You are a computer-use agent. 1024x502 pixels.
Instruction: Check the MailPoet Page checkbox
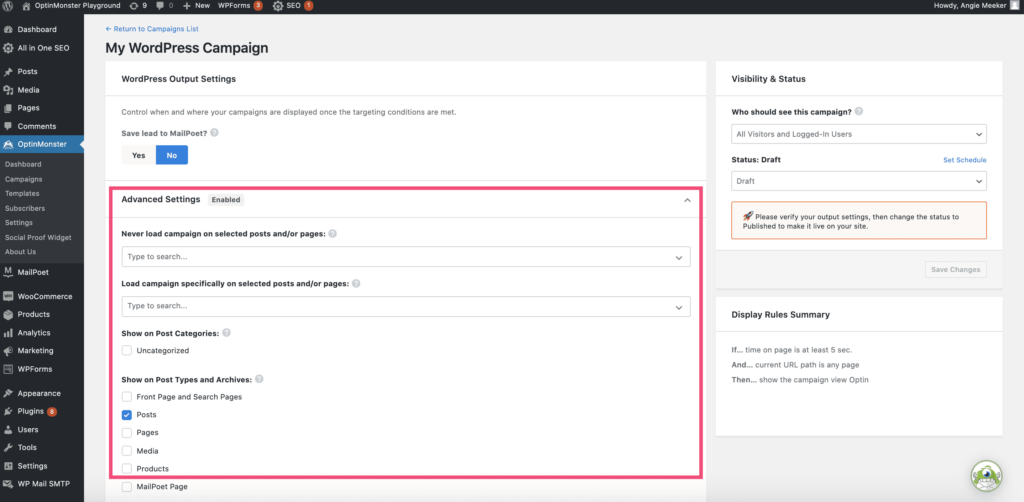[127, 487]
